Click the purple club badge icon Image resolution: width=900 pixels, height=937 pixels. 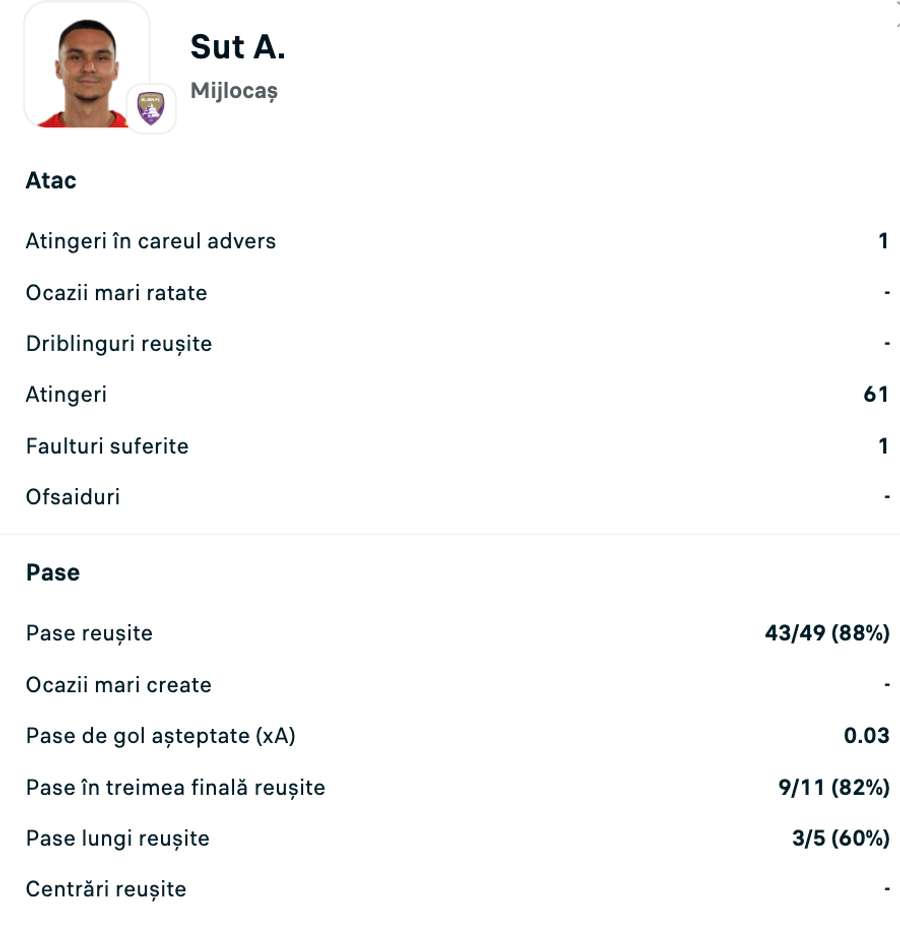coord(151,108)
